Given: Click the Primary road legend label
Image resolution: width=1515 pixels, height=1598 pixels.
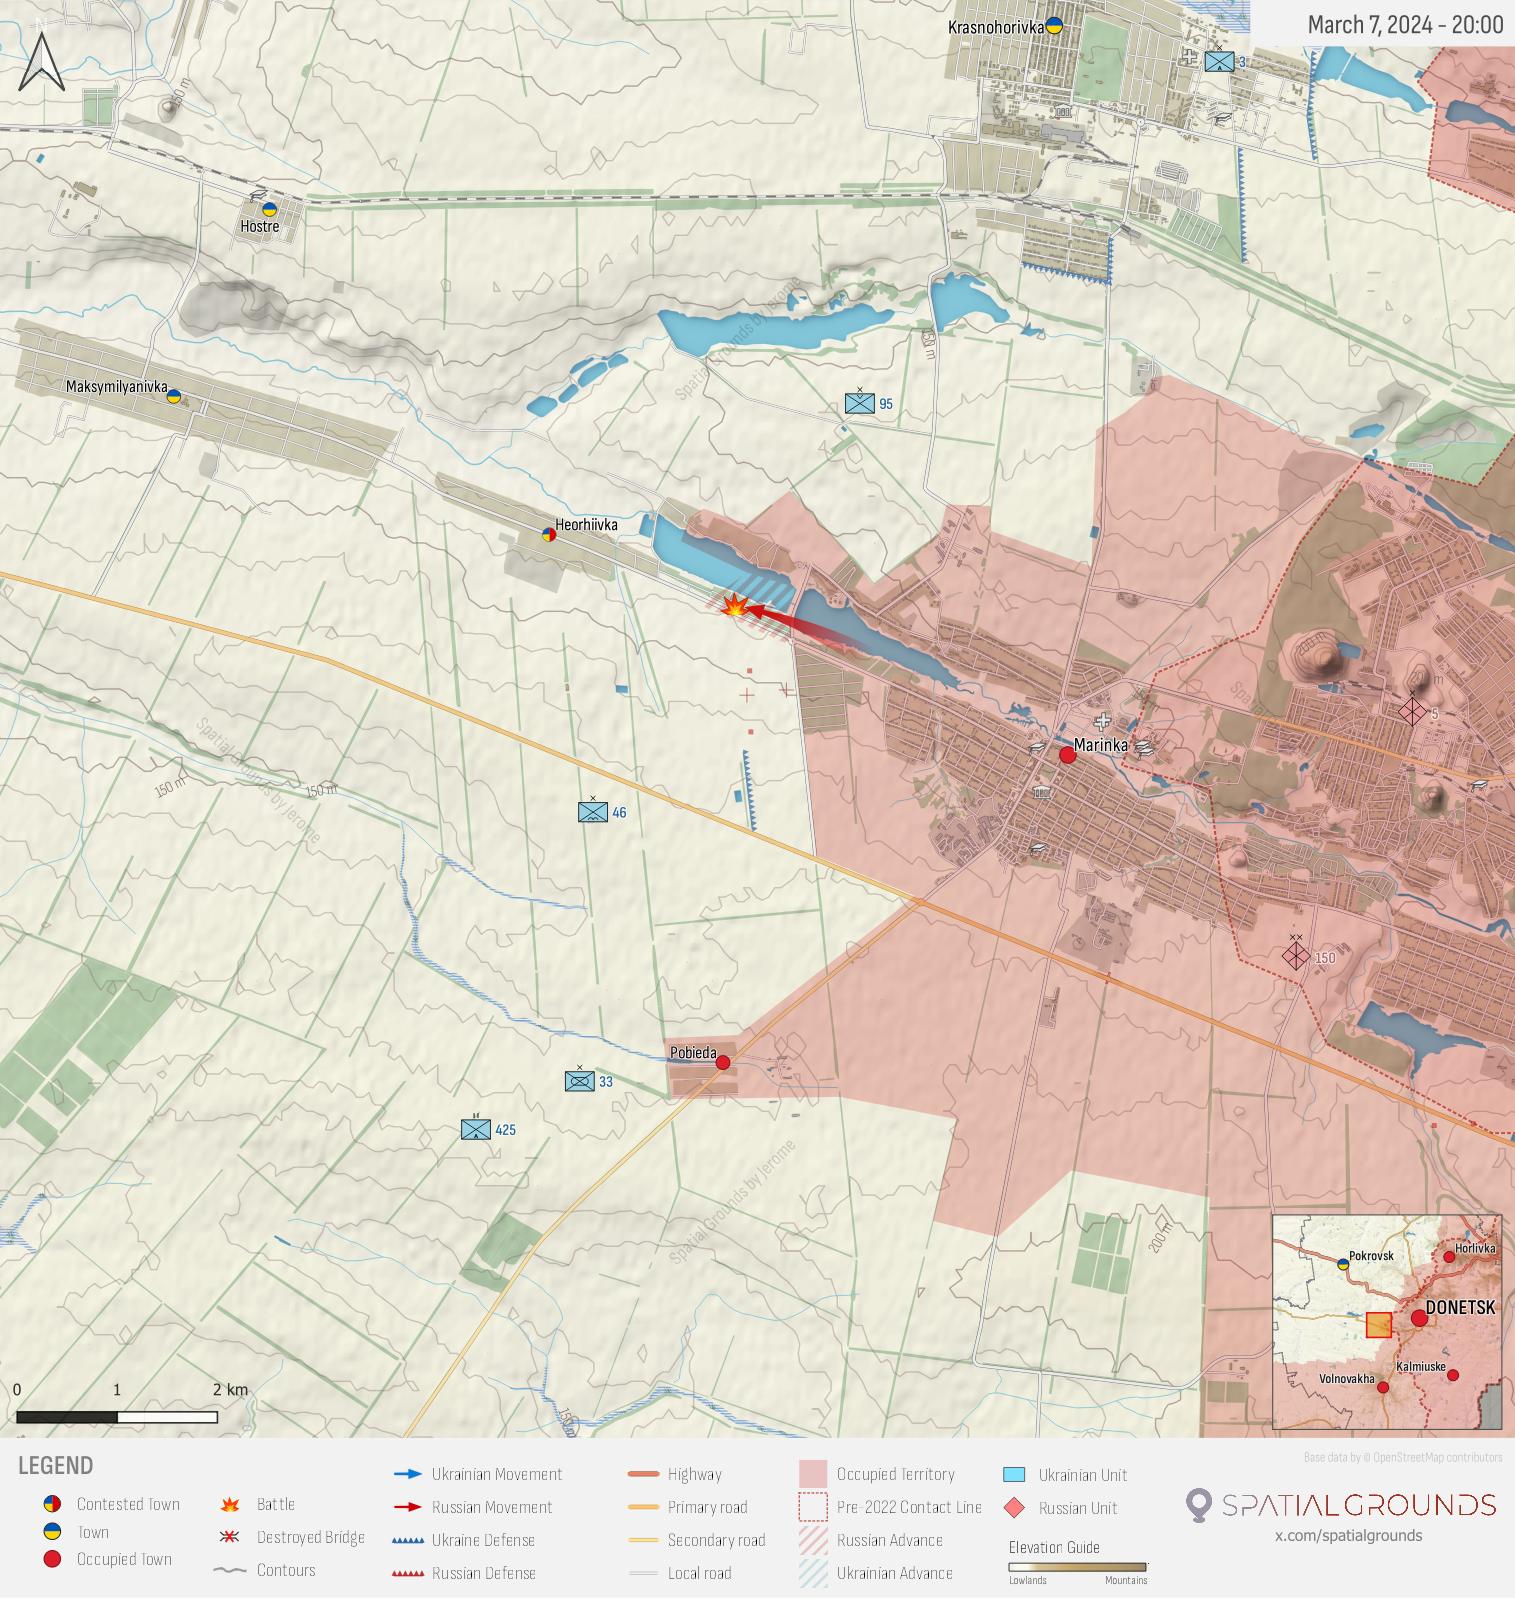Looking at the screenshot, I should click(707, 1507).
